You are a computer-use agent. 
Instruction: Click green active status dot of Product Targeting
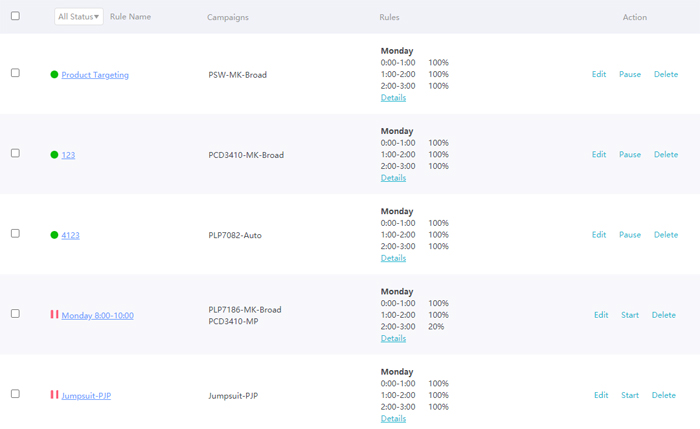pos(54,75)
